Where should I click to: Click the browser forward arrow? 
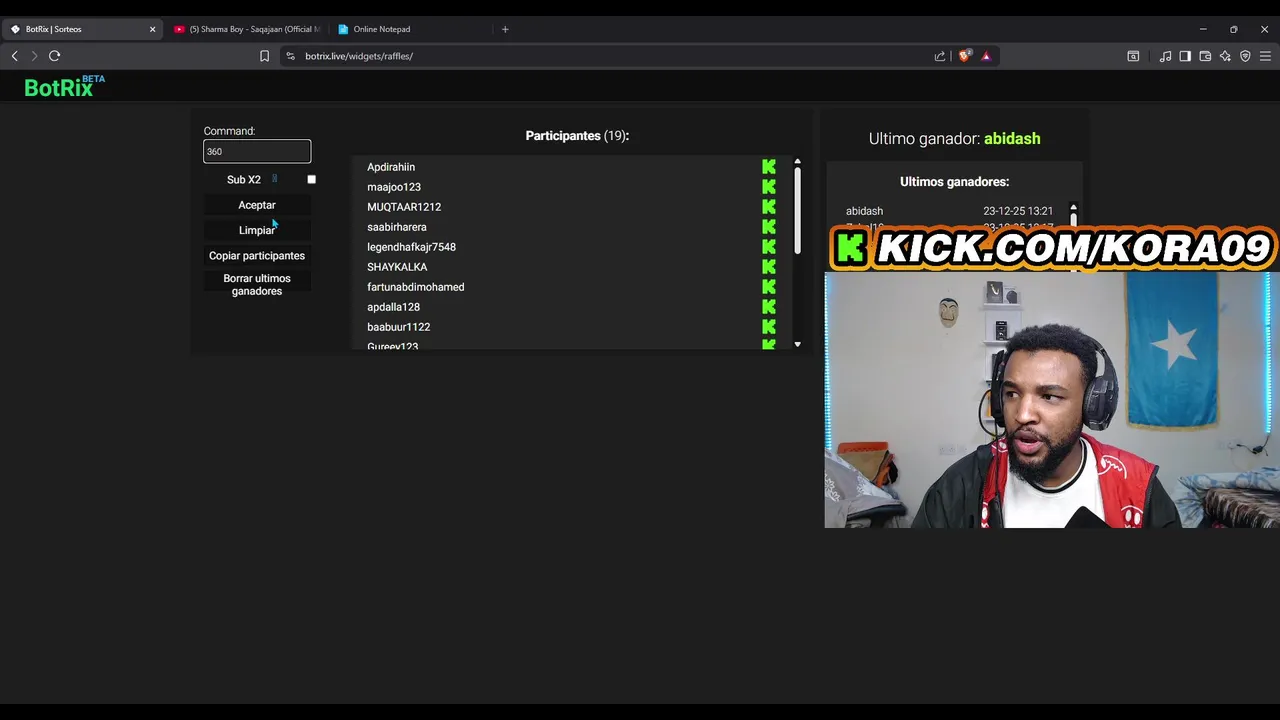34,56
